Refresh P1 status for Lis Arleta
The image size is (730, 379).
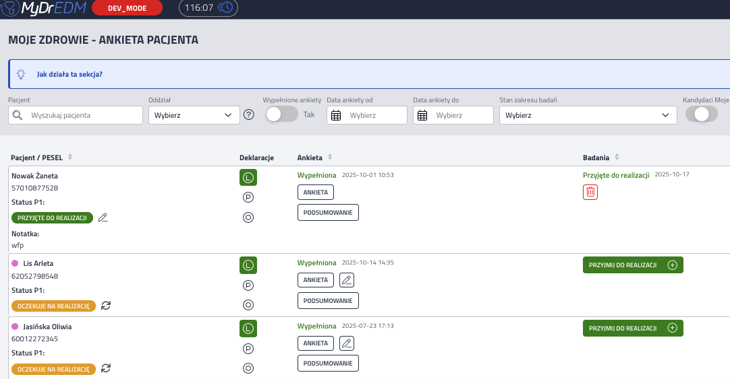click(x=106, y=305)
